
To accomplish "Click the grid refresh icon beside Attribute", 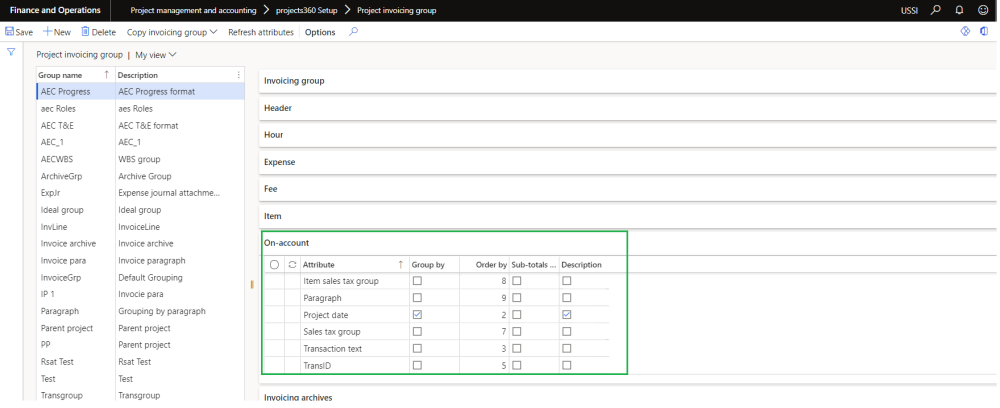I will [292, 264].
